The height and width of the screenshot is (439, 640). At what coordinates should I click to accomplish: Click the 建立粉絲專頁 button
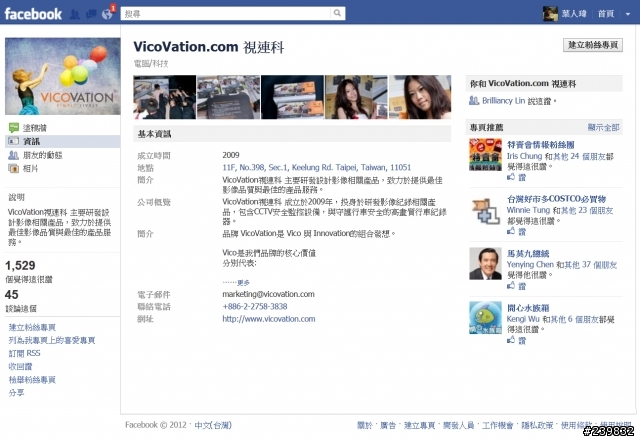[x=593, y=45]
